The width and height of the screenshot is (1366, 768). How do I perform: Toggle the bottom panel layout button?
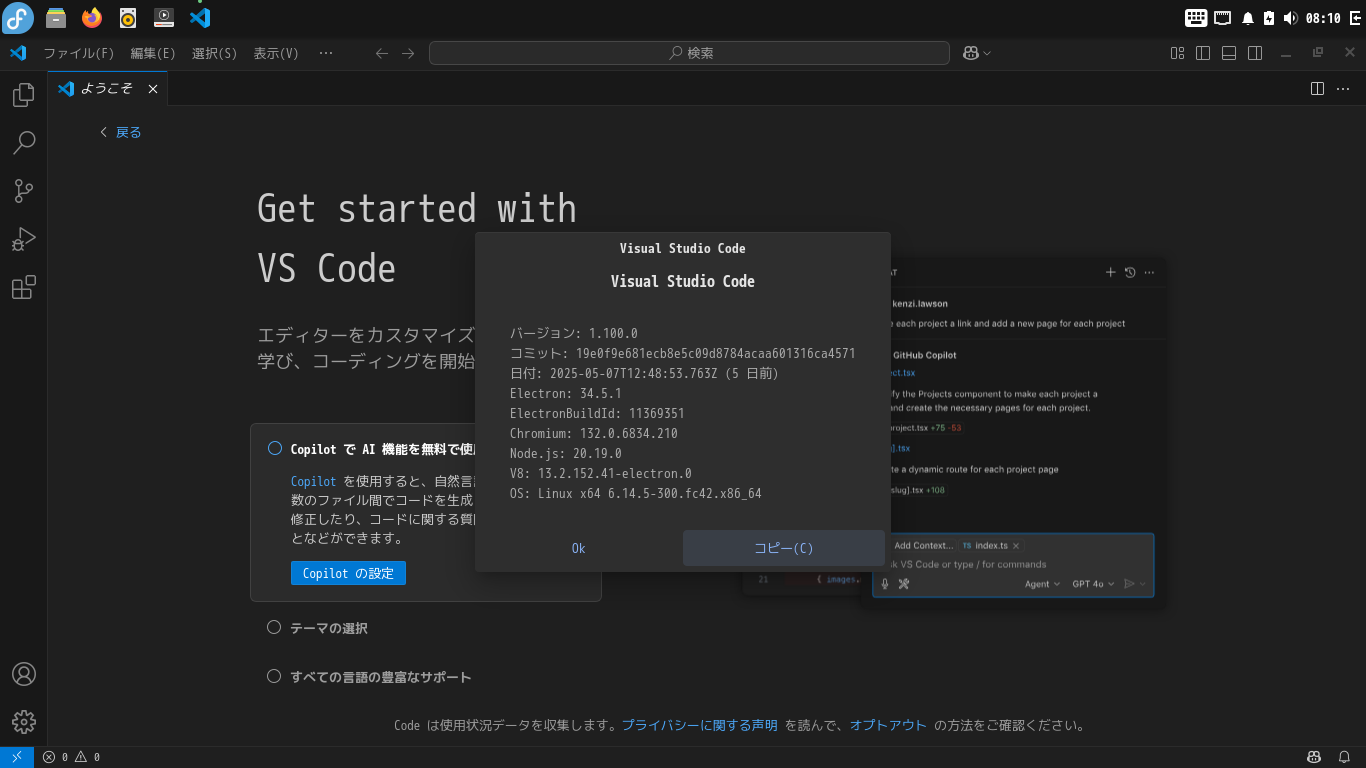[1229, 53]
